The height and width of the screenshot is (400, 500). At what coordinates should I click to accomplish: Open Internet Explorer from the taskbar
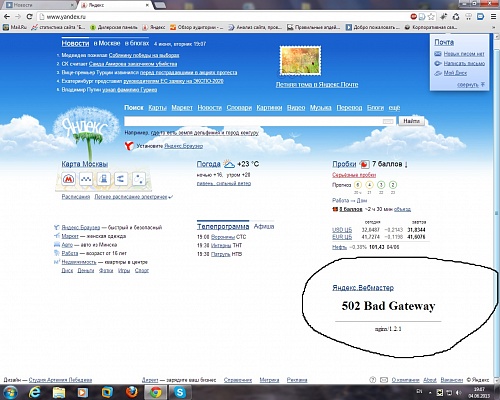[x=35, y=392]
